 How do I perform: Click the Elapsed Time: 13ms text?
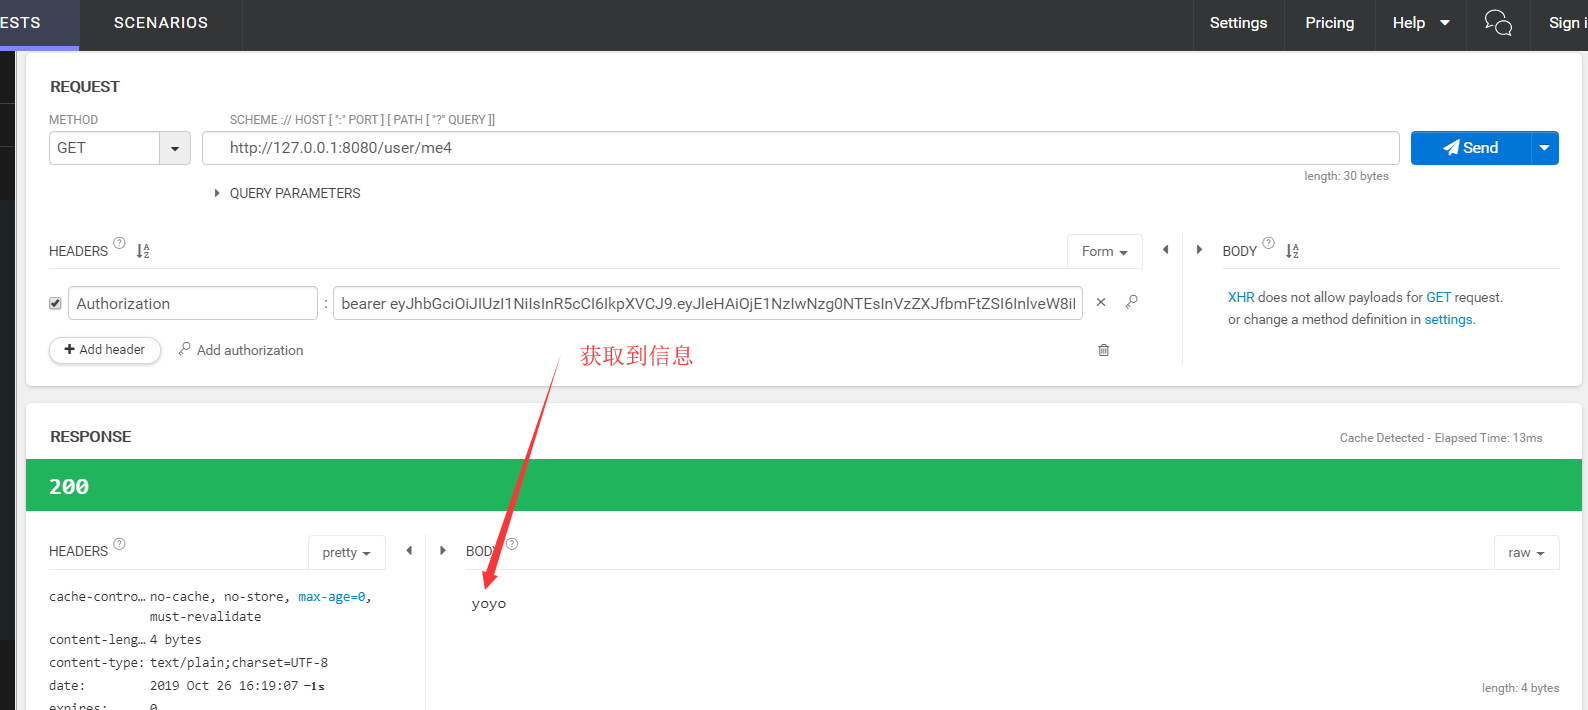(1488, 438)
